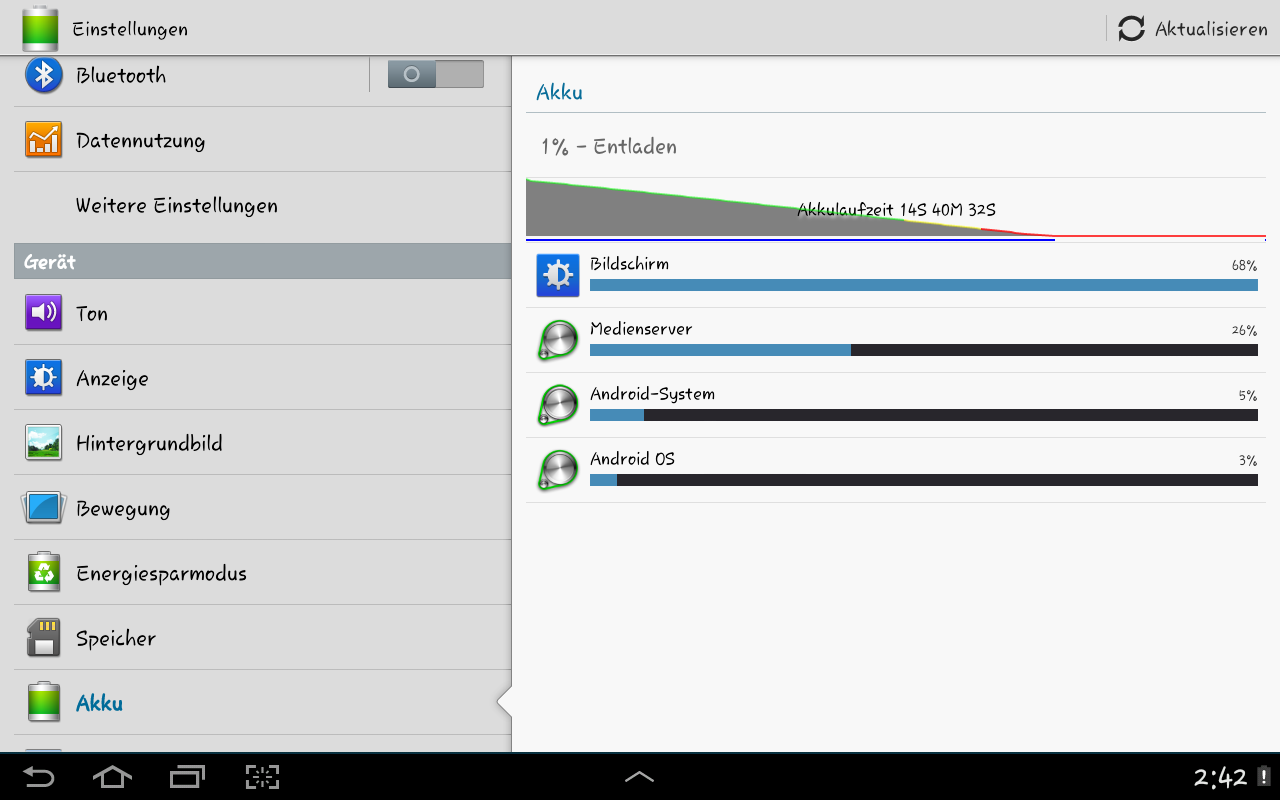The image size is (1280, 800).
Task: Click the Anzeige brightness icon
Action: [x=44, y=378]
